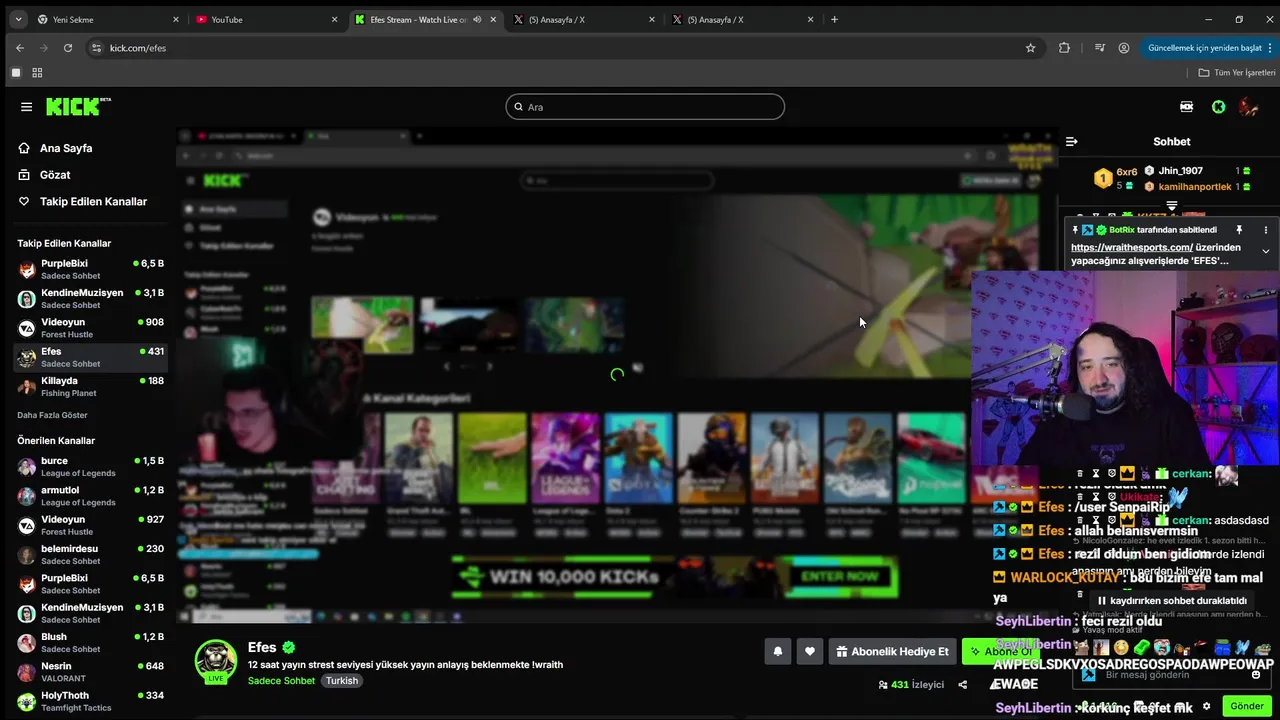Click the Turkish language tag
The image size is (1280, 720).
pyautogui.click(x=342, y=681)
